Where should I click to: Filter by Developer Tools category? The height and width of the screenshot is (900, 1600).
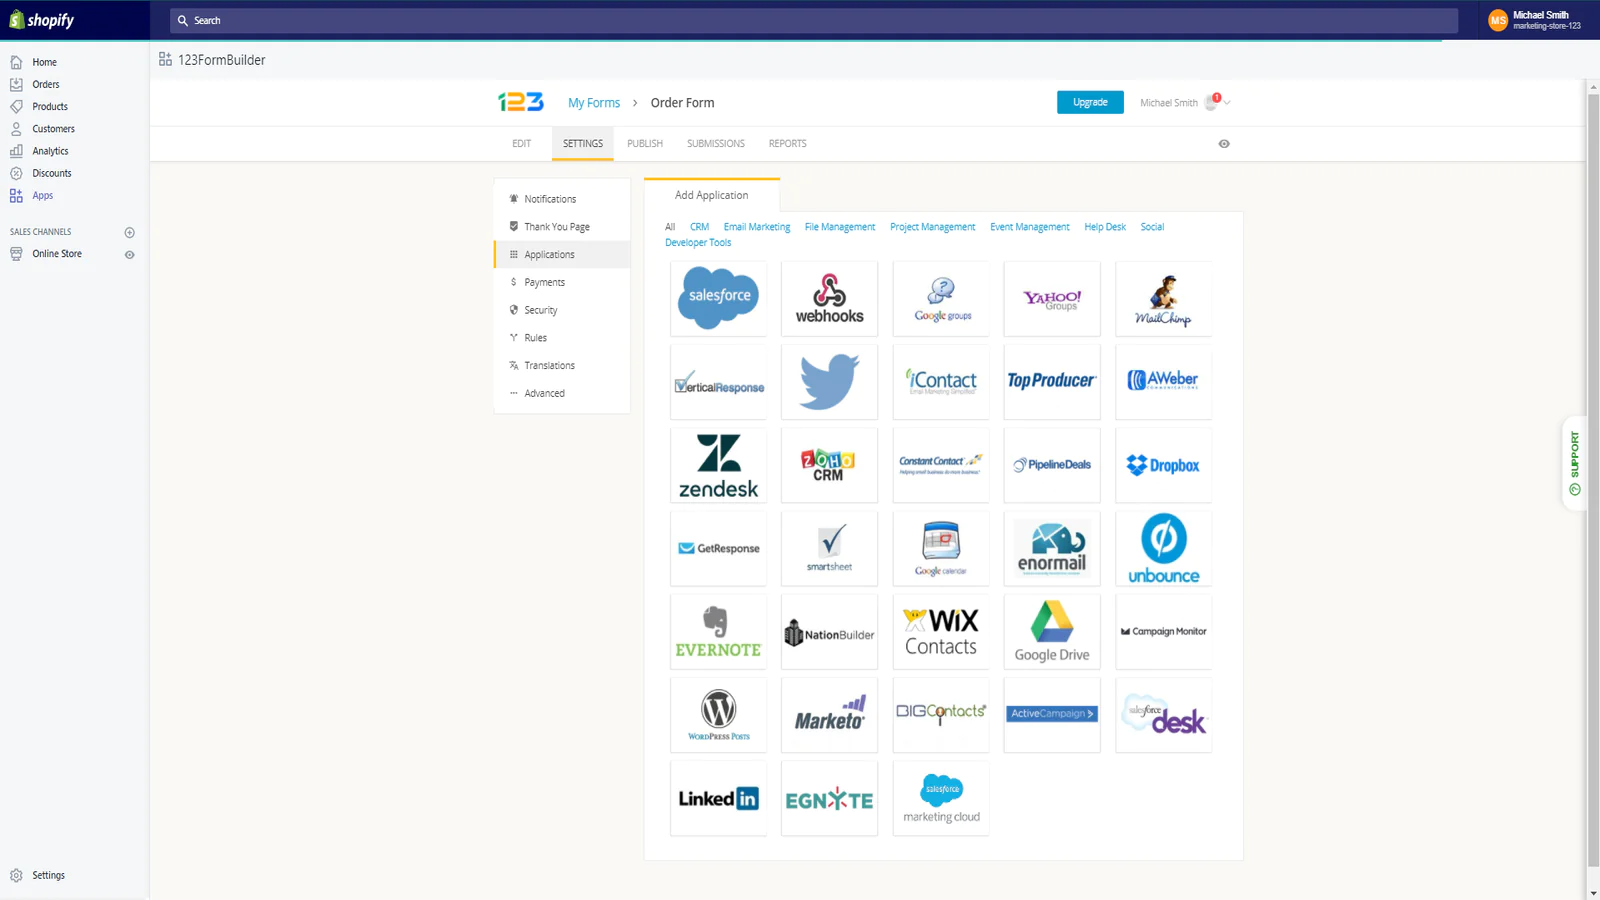(x=698, y=243)
